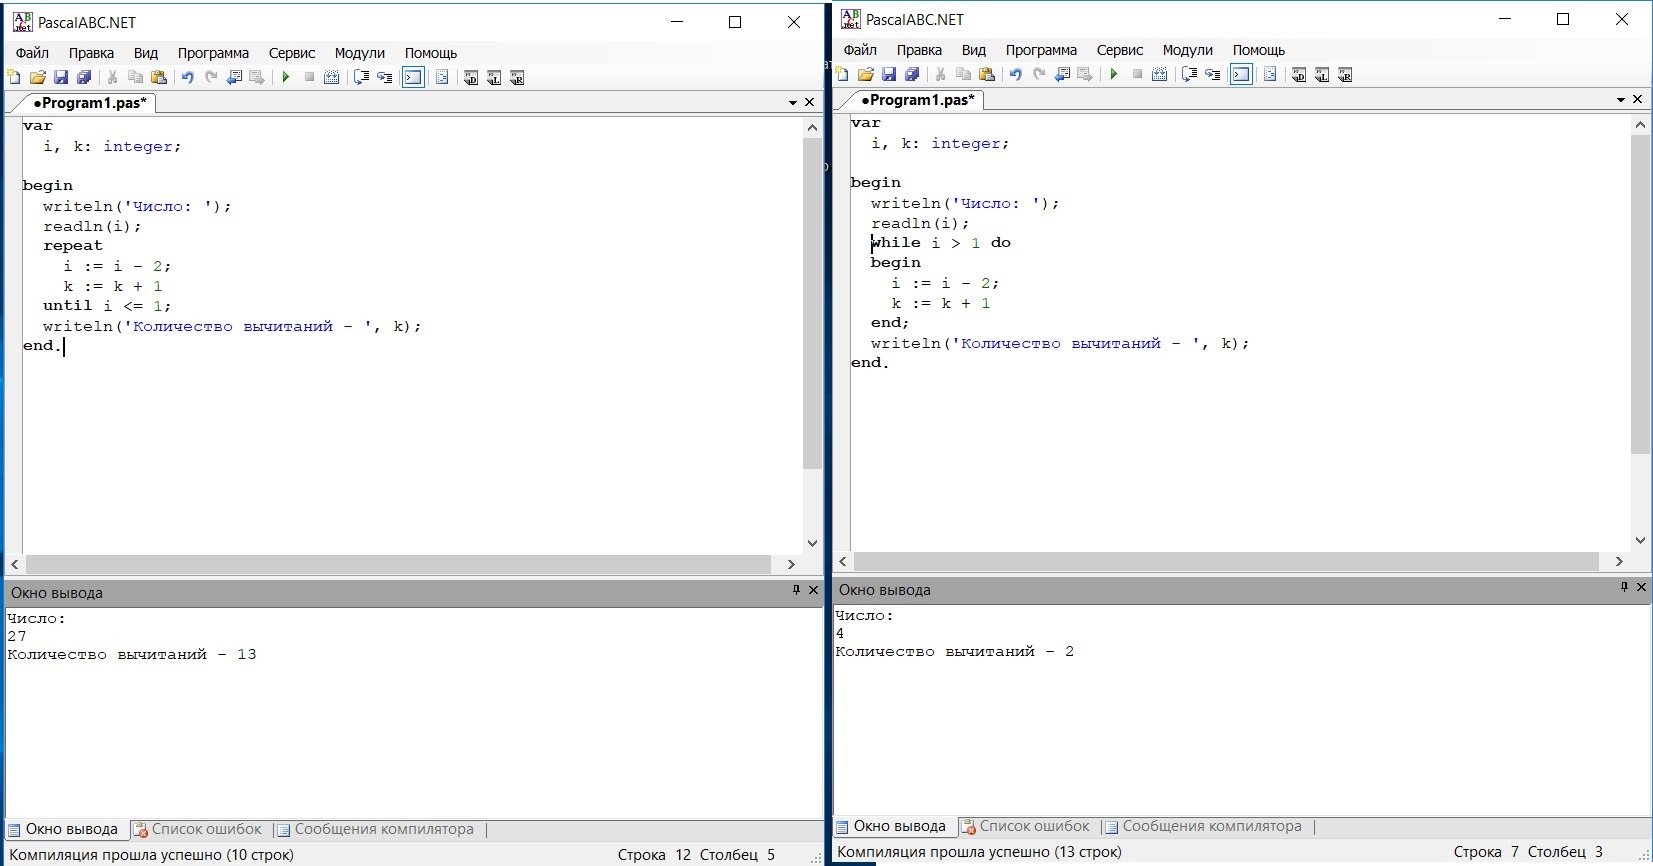Create new file in repeat-loop window toolbar

coord(14,77)
